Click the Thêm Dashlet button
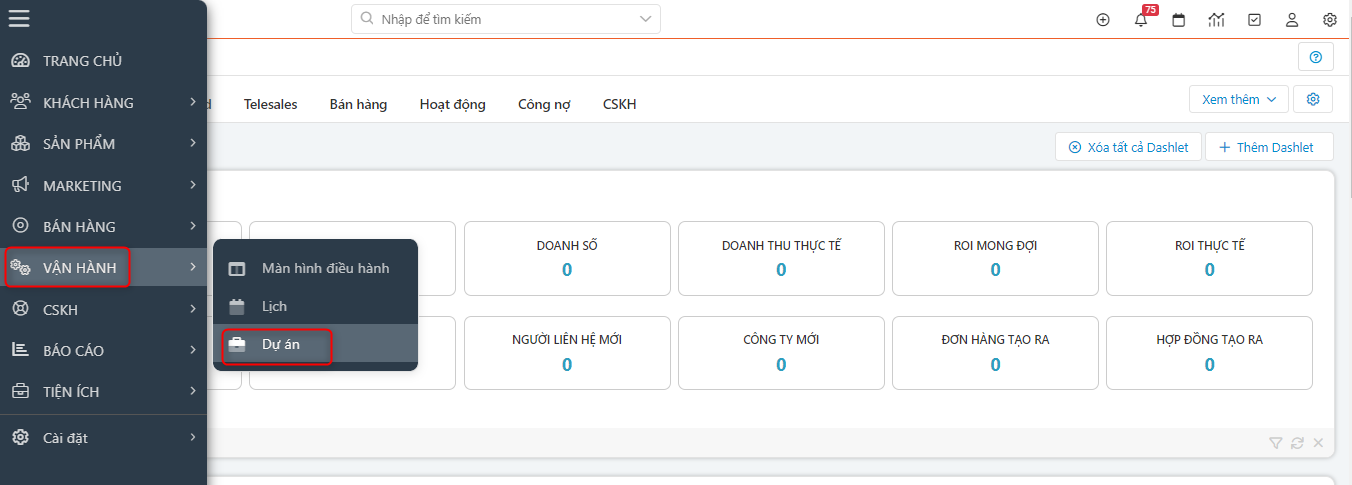Viewport: 1352px width, 485px height. click(x=1269, y=147)
